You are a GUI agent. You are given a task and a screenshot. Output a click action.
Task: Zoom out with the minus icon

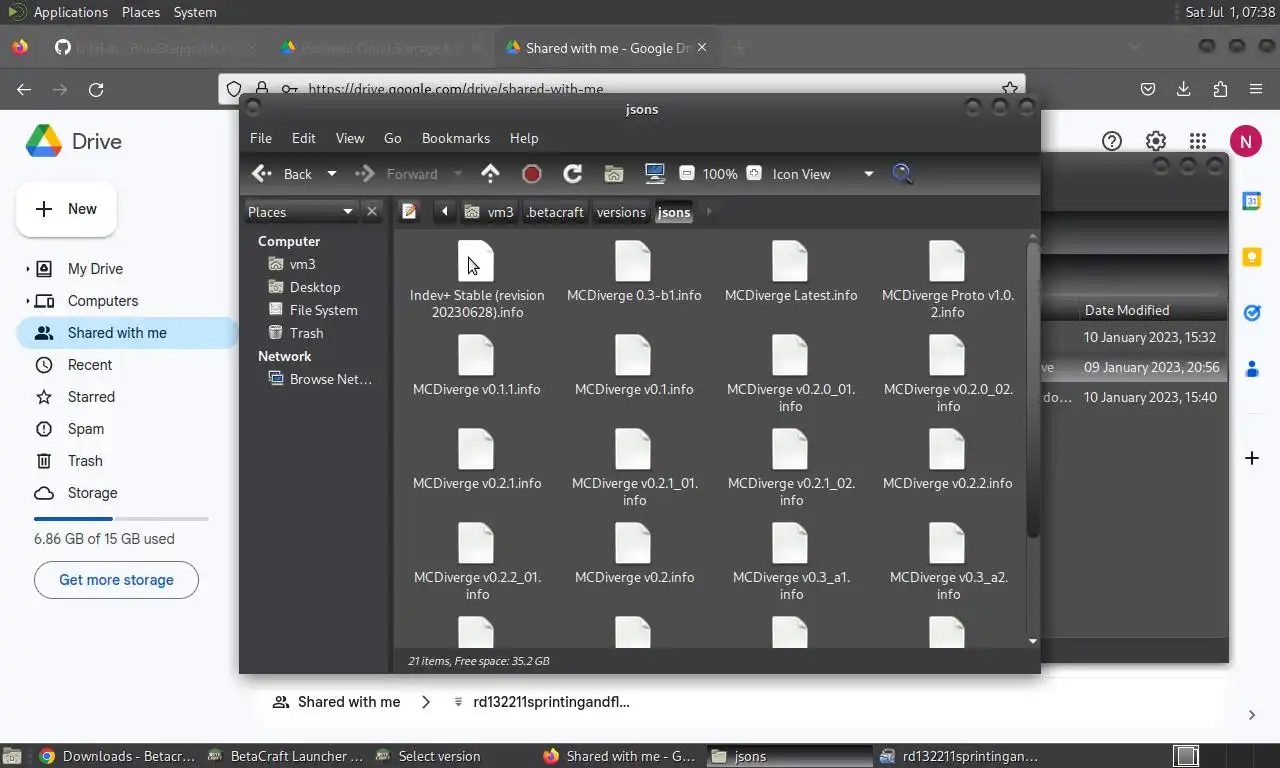coord(686,174)
